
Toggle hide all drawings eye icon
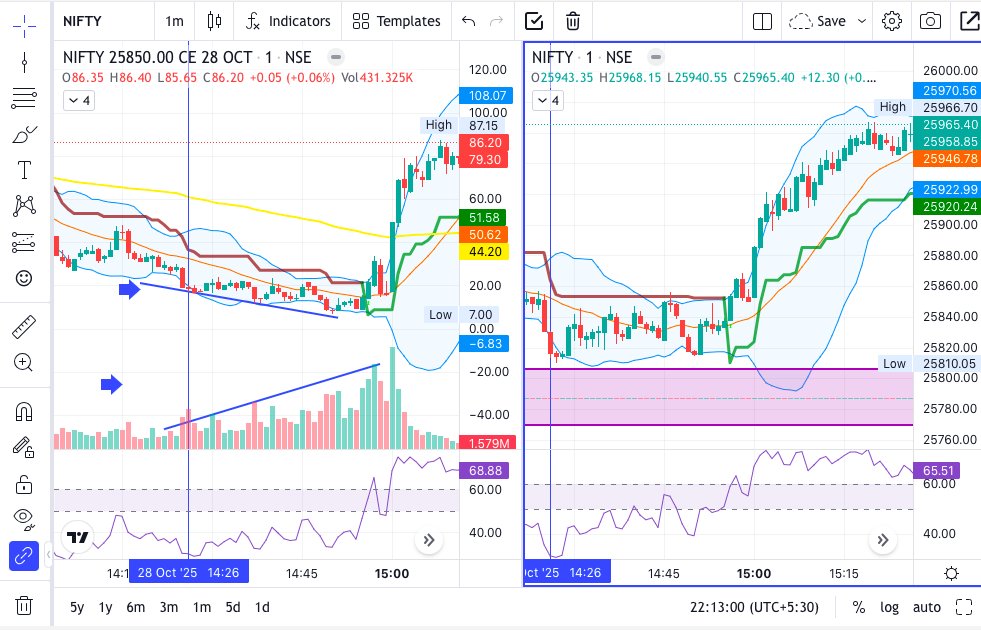click(24, 519)
